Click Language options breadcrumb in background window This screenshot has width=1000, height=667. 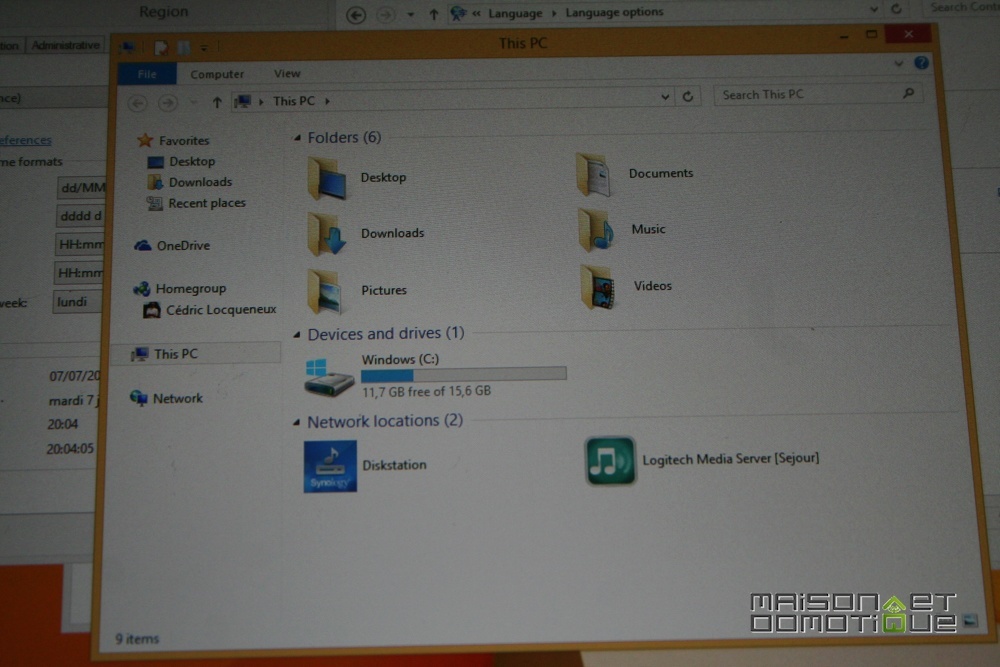pyautogui.click(x=614, y=12)
